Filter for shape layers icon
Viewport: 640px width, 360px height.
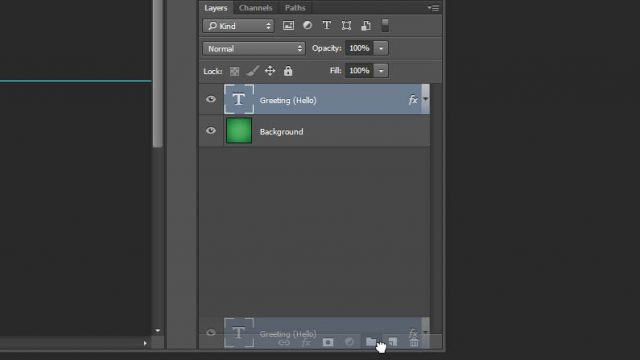[x=346, y=26]
